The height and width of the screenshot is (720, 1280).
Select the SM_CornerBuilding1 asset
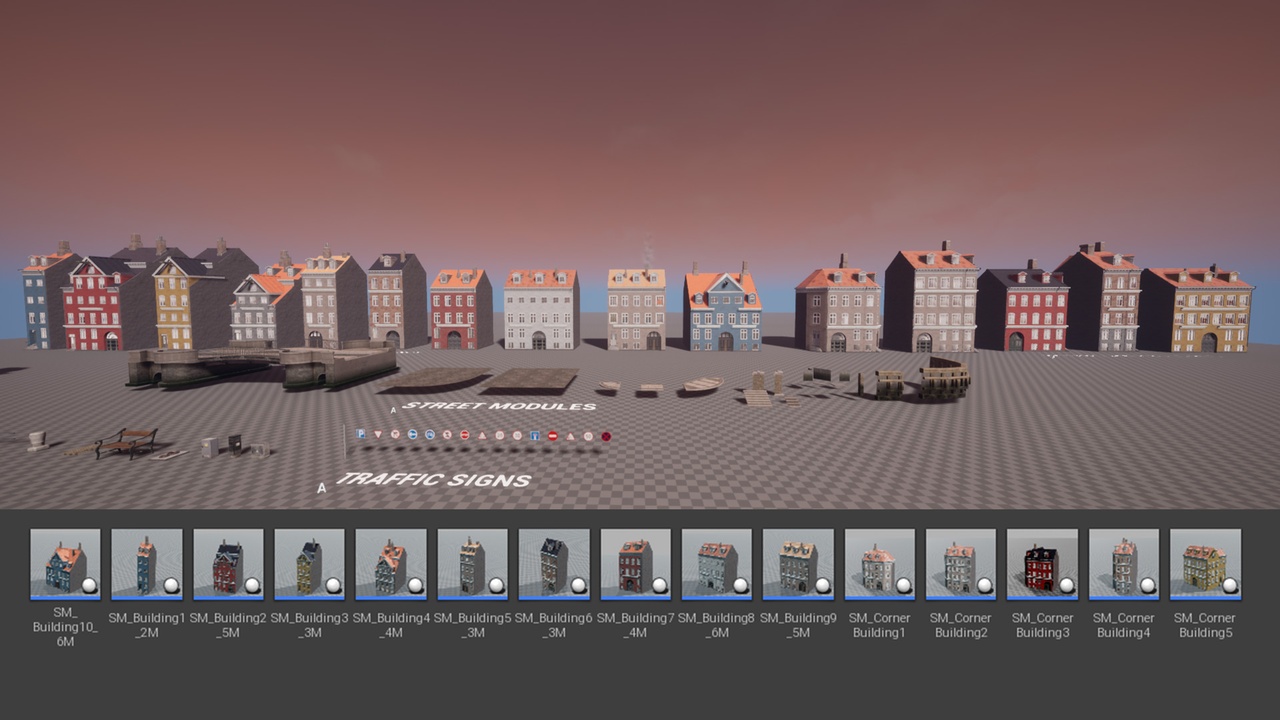[x=879, y=564]
